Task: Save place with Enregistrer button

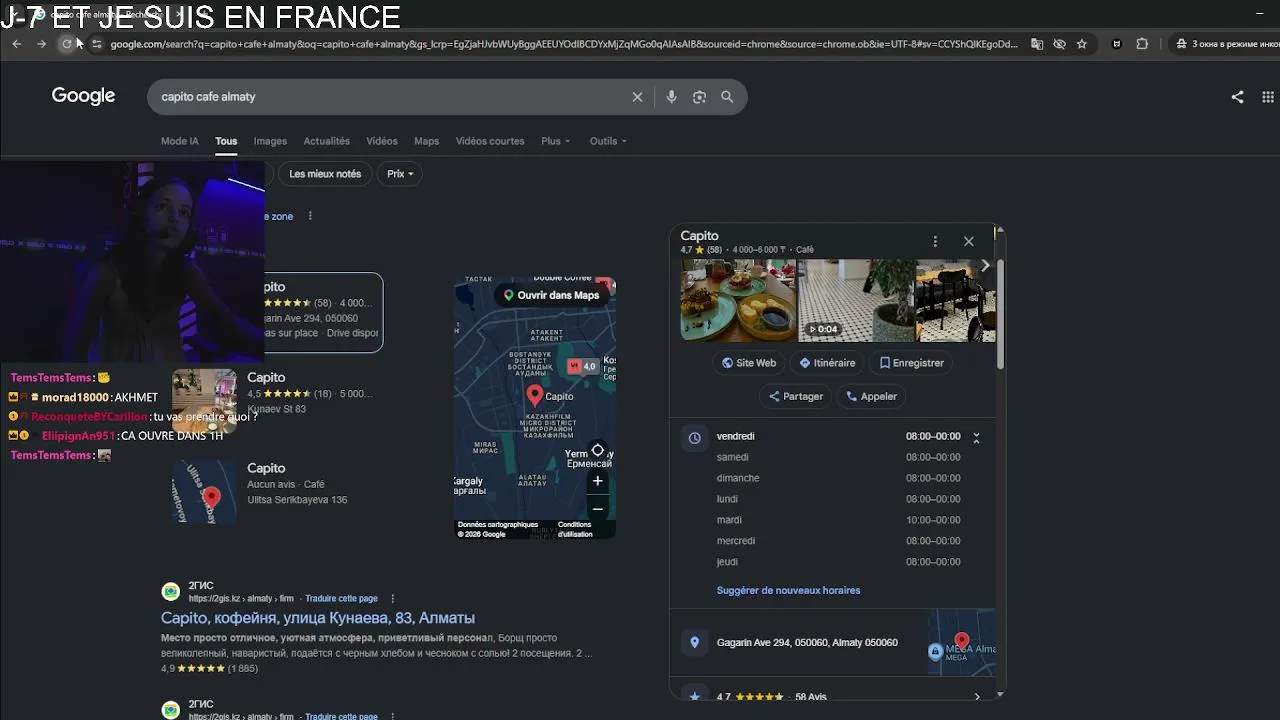Action: click(x=911, y=363)
